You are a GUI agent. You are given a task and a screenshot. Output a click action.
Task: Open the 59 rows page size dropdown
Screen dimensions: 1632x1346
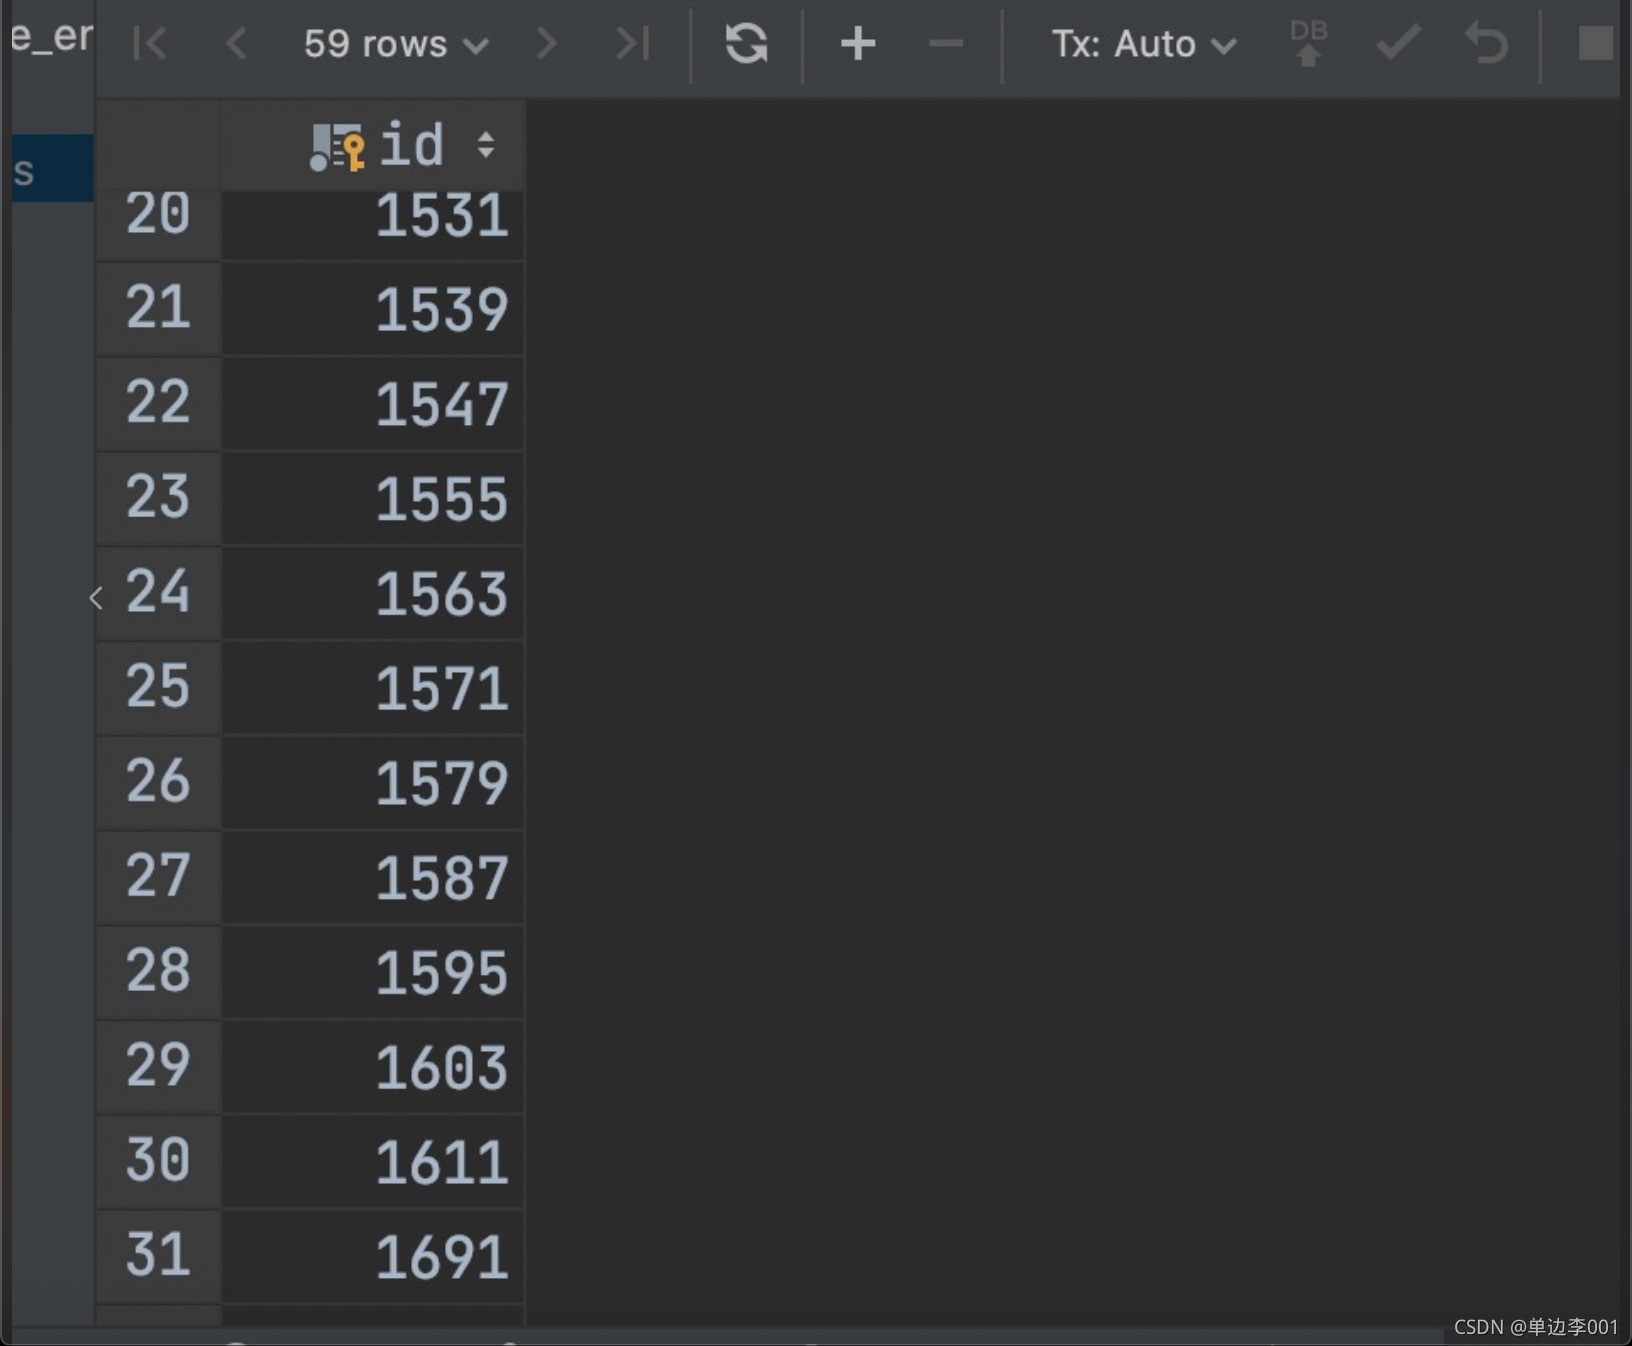pos(396,44)
